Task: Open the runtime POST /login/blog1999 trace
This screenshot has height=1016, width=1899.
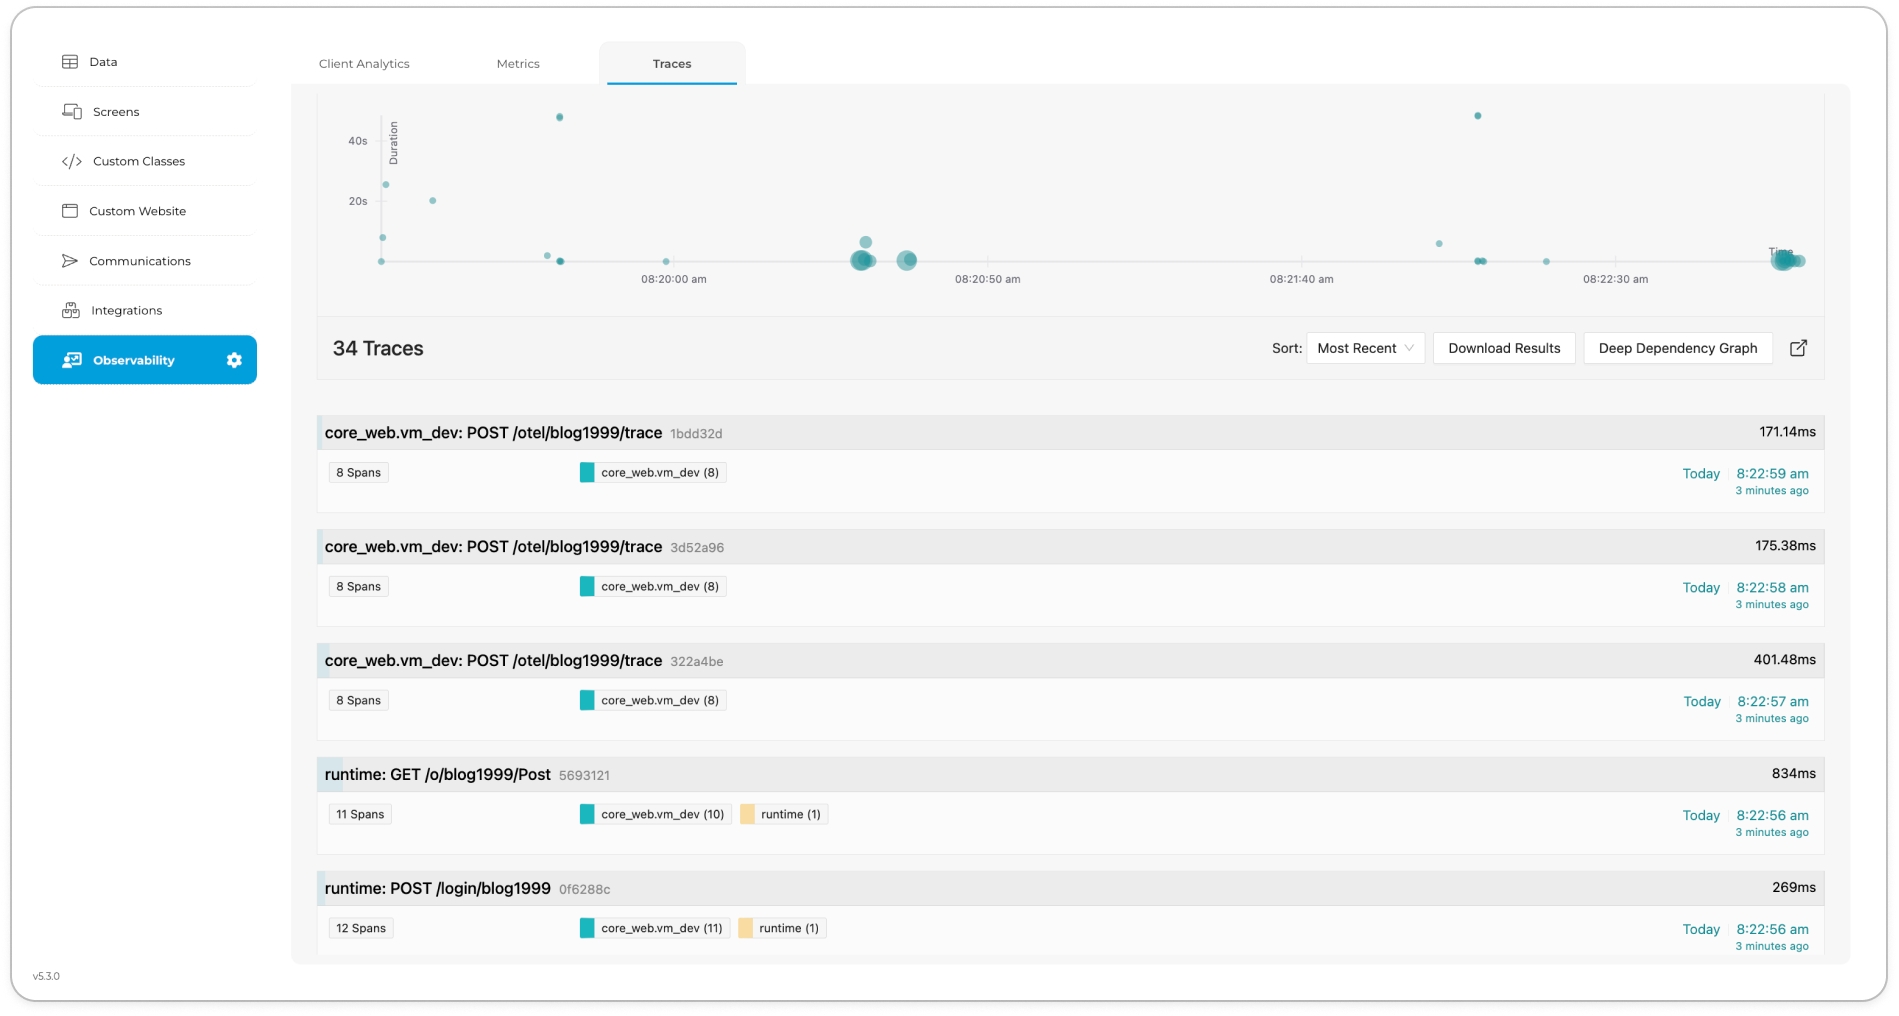Action: tap(437, 889)
